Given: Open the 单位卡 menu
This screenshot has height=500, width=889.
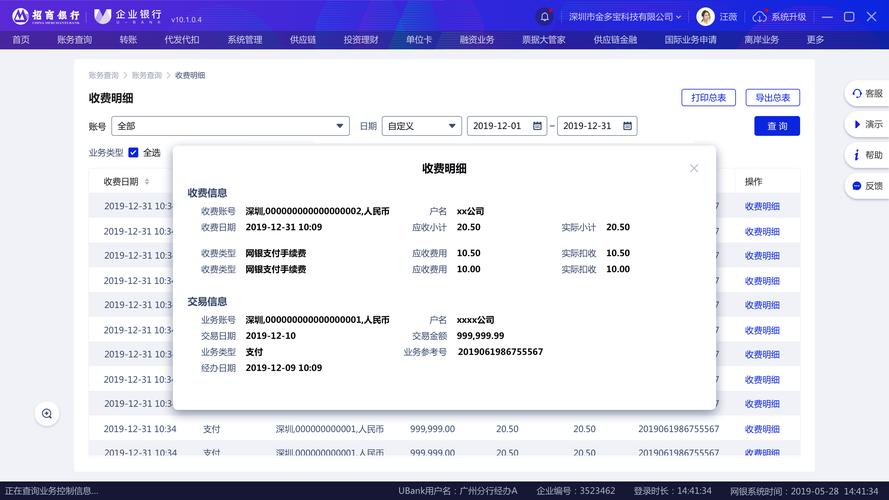Looking at the screenshot, I should 418,40.
